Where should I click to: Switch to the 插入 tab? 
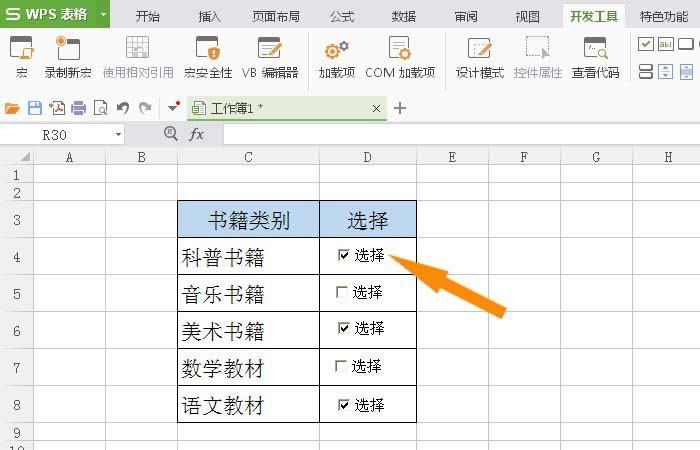click(x=209, y=17)
